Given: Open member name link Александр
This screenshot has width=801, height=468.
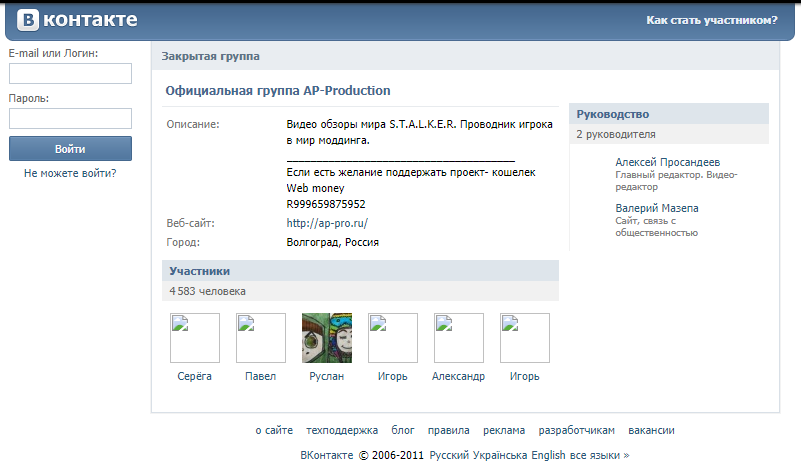Looking at the screenshot, I should 458,376.
